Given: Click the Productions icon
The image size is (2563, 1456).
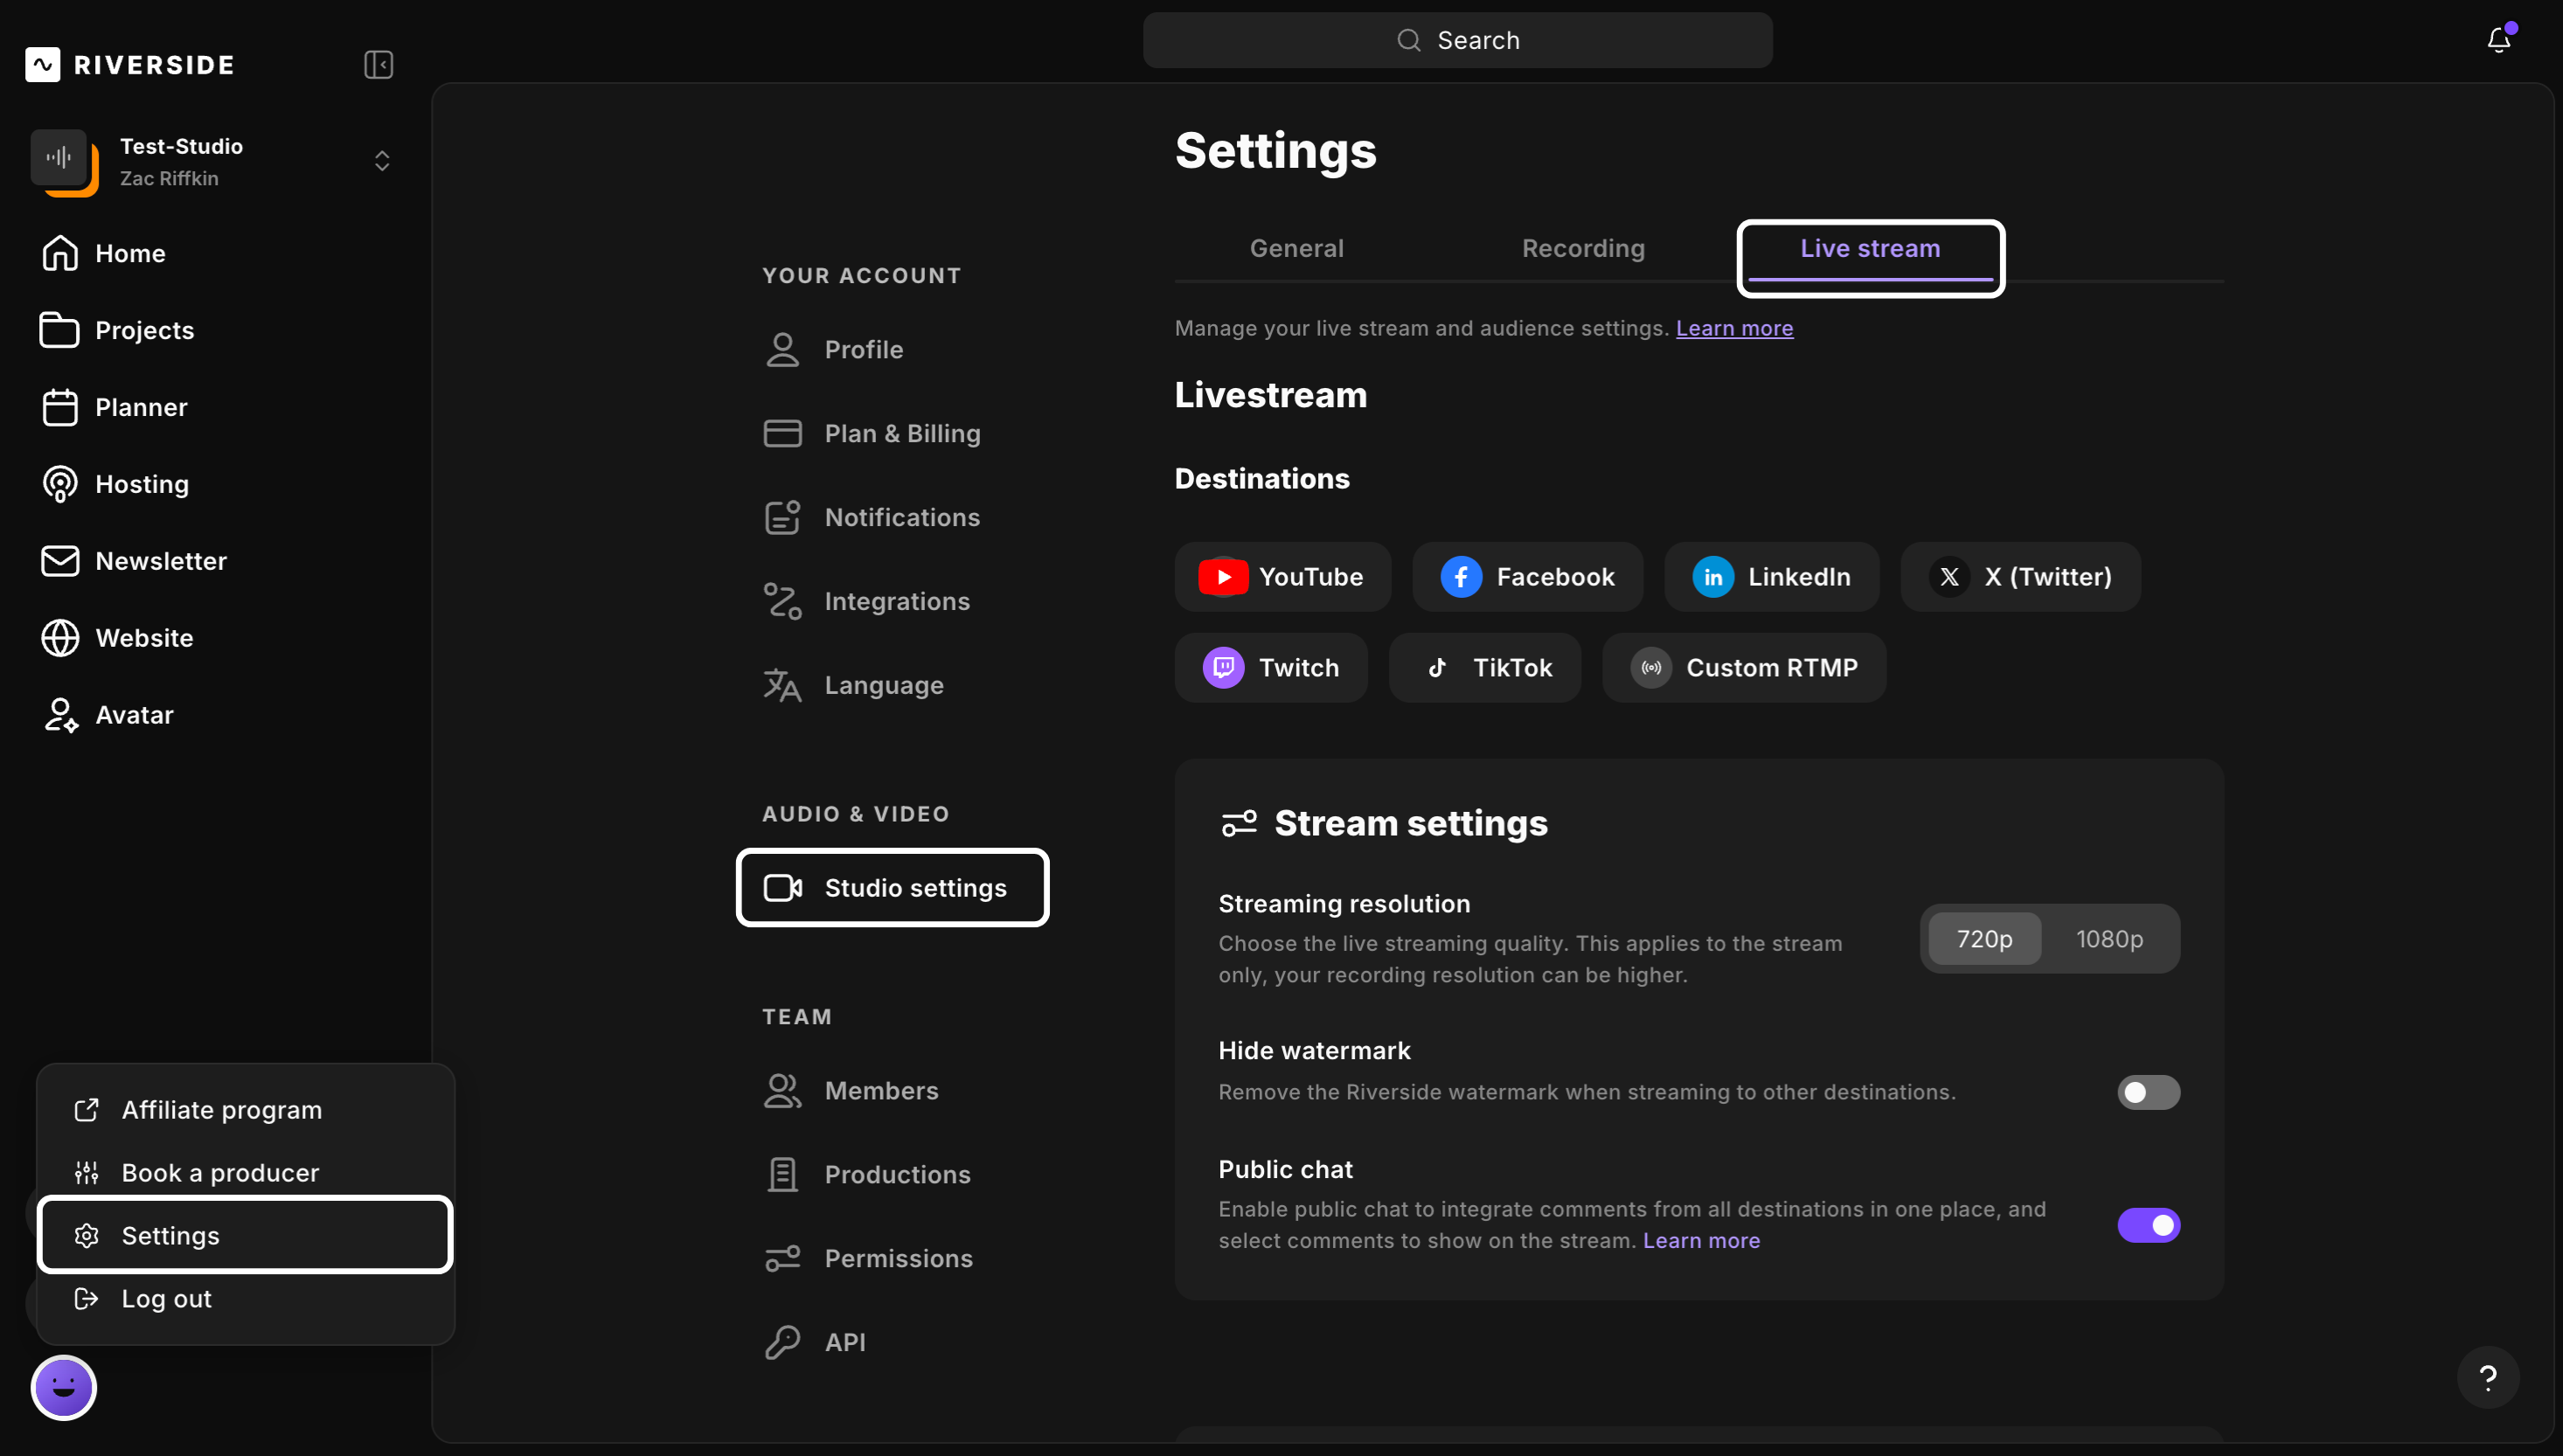Looking at the screenshot, I should coord(782,1175).
